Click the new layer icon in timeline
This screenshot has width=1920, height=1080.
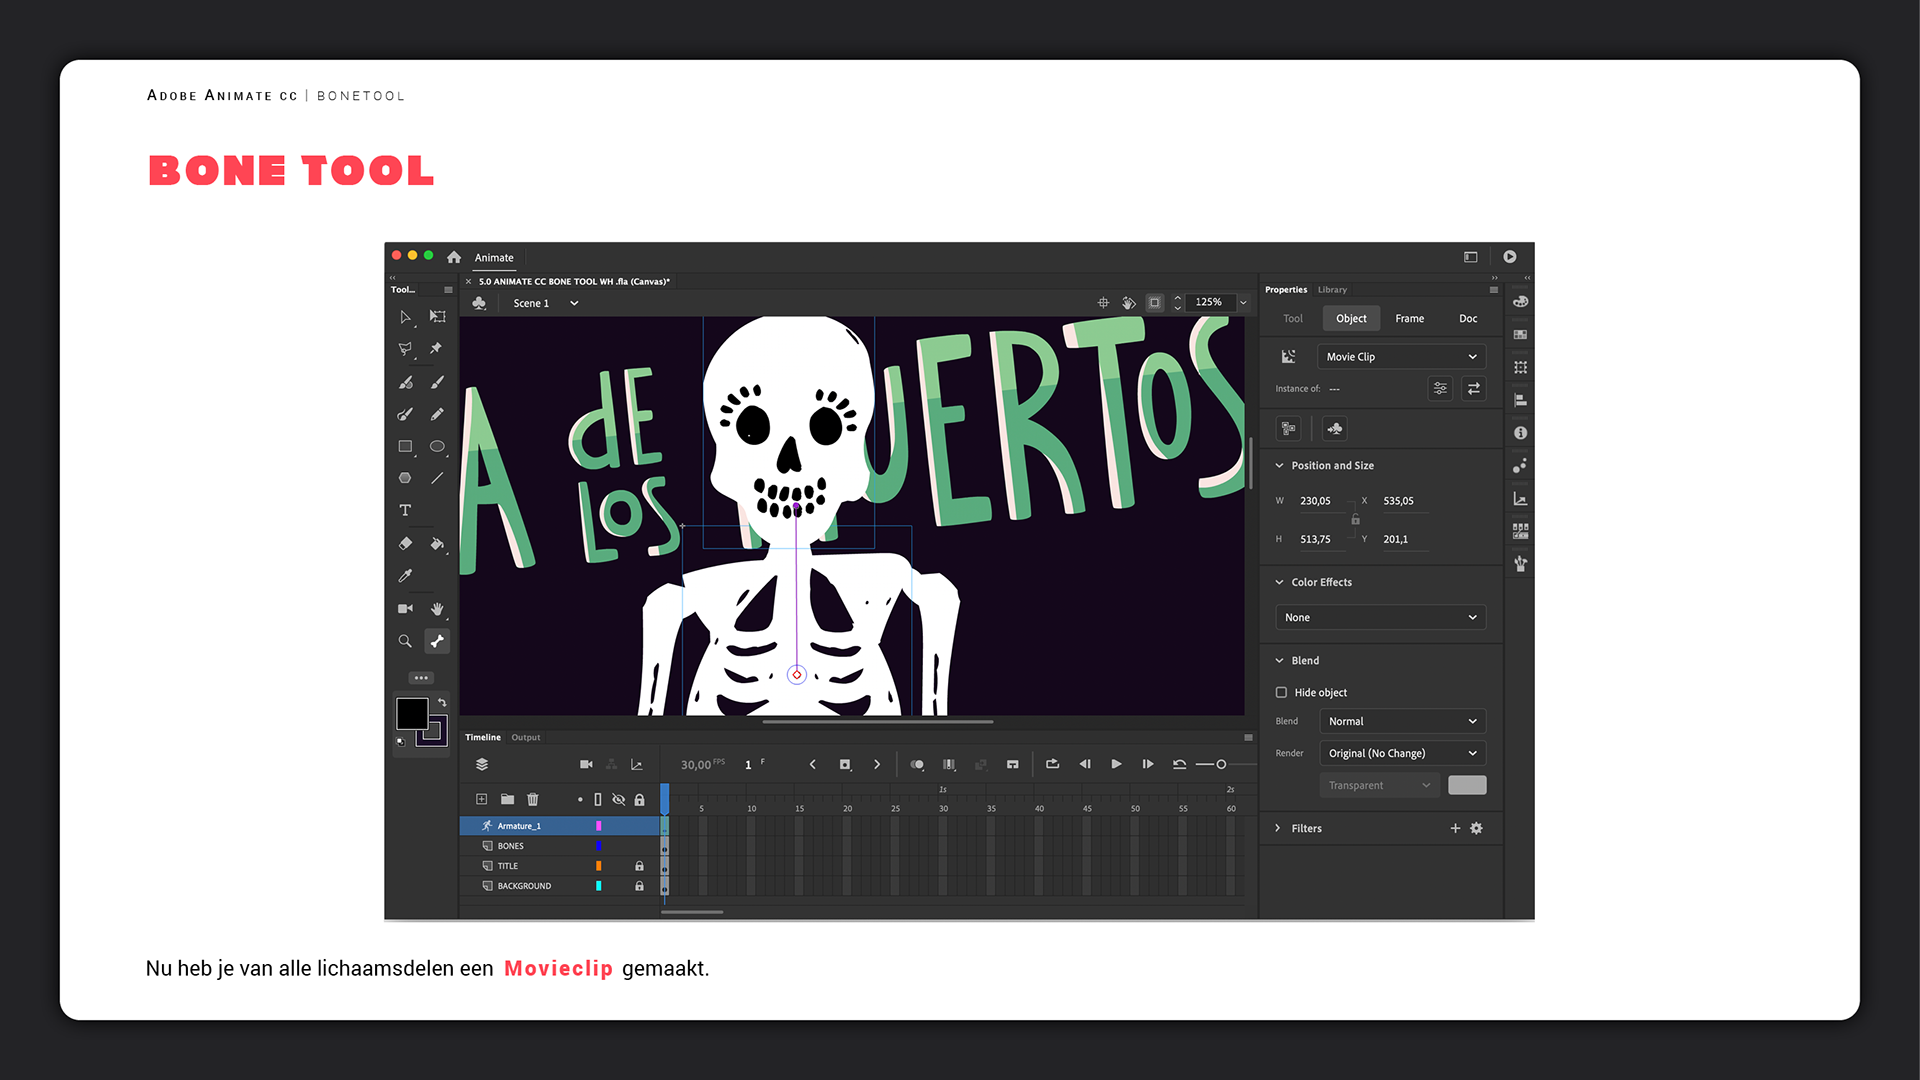481,799
